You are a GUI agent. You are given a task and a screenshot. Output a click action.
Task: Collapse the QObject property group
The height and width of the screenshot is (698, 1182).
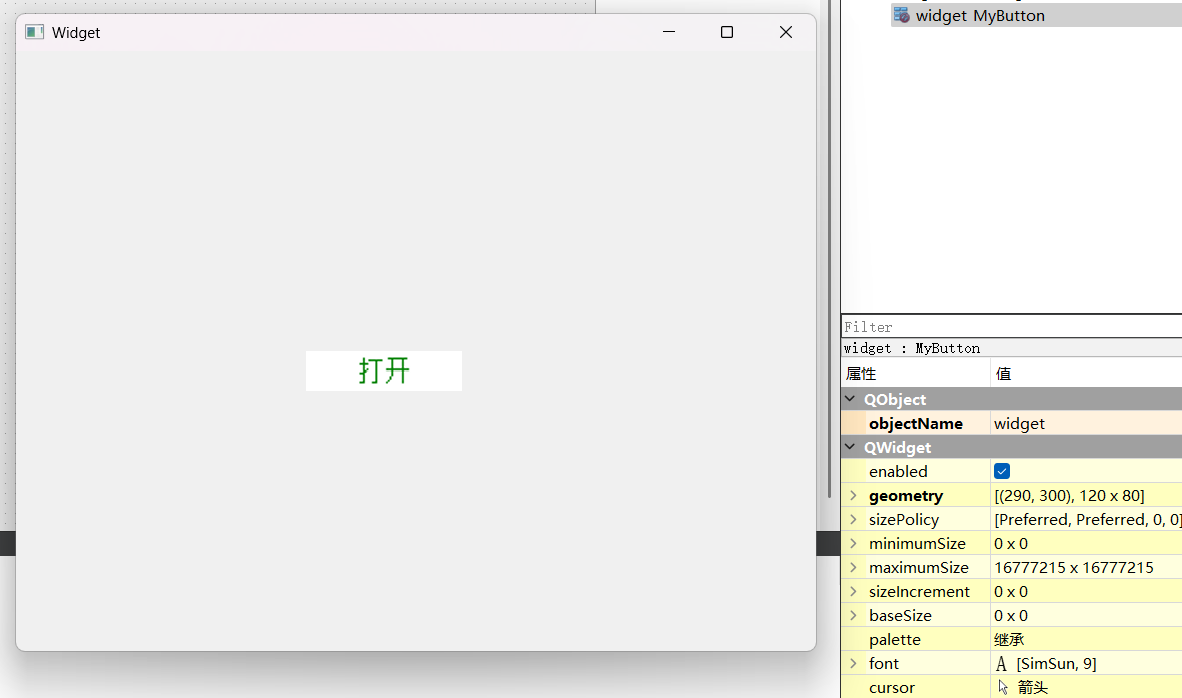pos(850,399)
